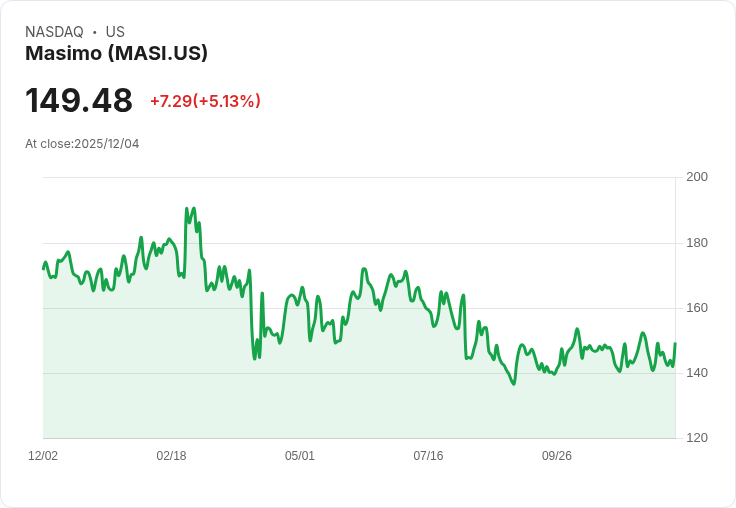The image size is (736, 508).
Task: Click the 200 y-axis label
Action: pyautogui.click(x=697, y=177)
